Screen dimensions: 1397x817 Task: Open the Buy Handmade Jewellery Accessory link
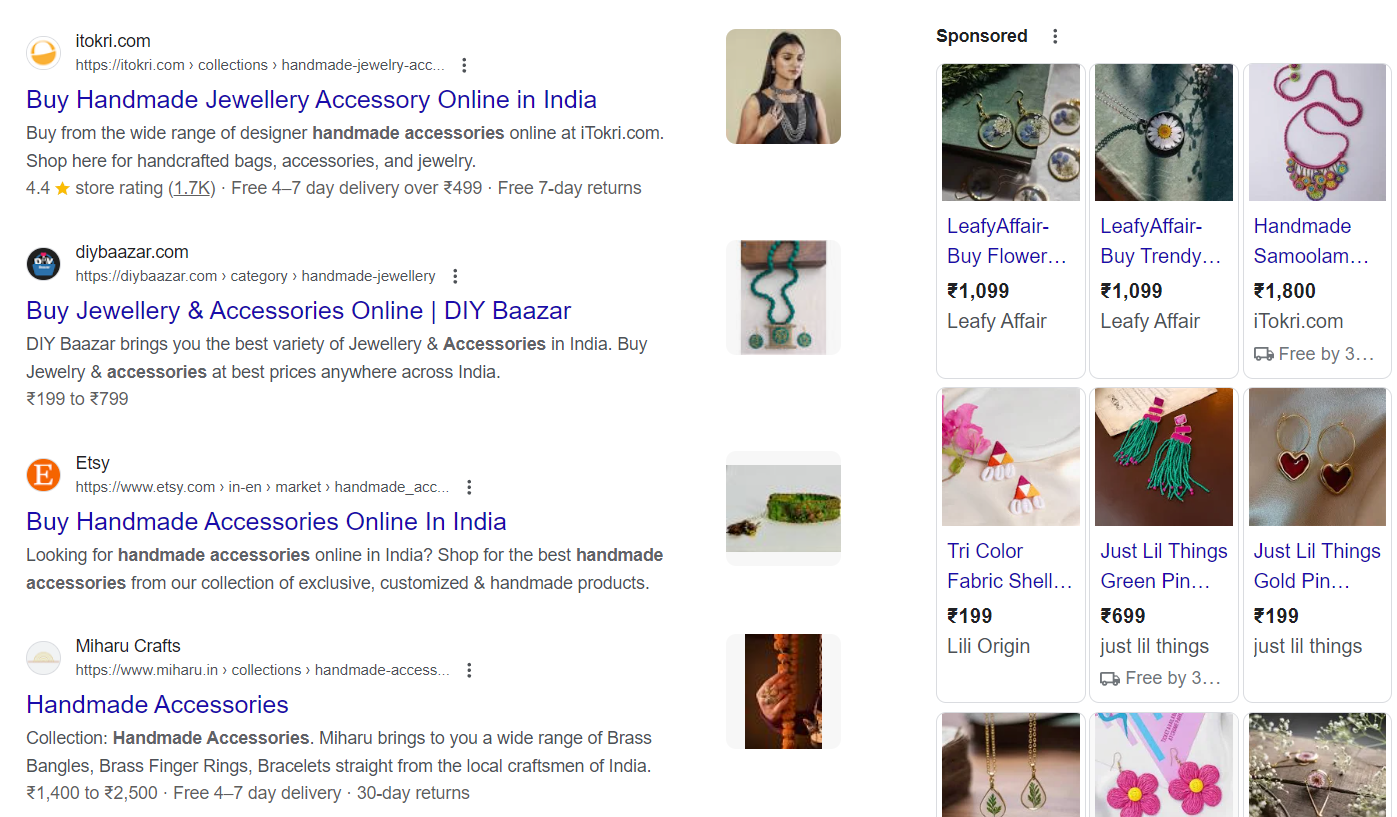[311, 99]
